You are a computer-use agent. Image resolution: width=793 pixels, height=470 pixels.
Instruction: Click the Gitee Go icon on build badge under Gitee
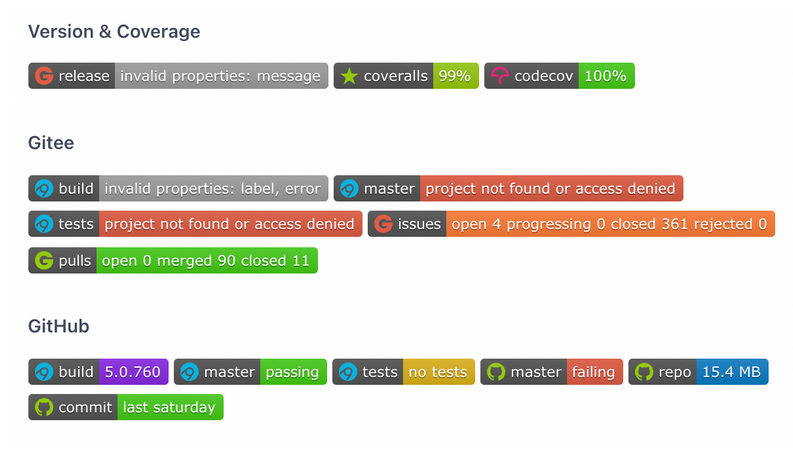[x=43, y=188]
